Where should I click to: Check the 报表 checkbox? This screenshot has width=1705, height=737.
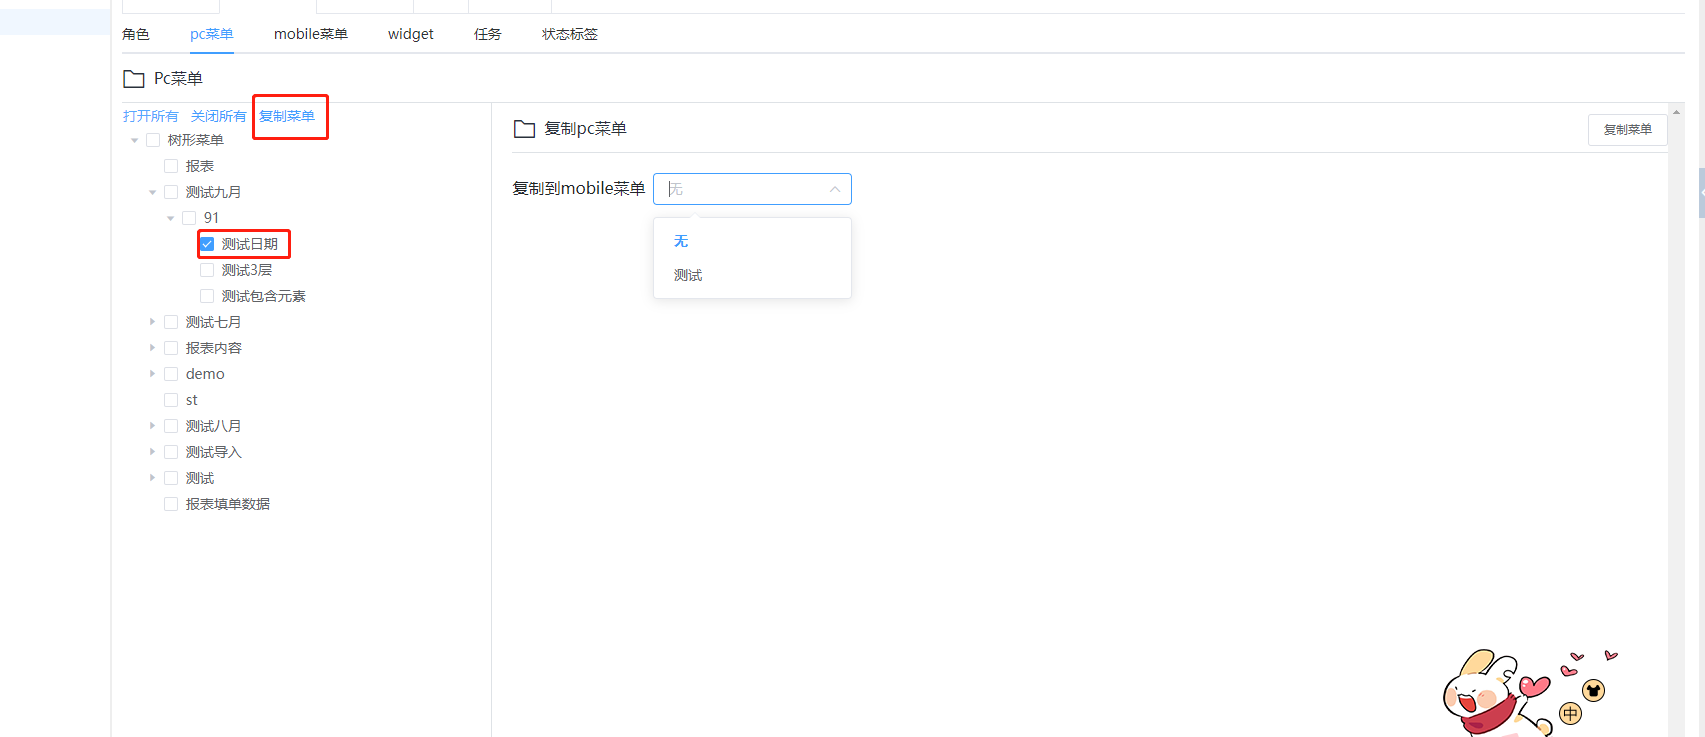point(171,166)
